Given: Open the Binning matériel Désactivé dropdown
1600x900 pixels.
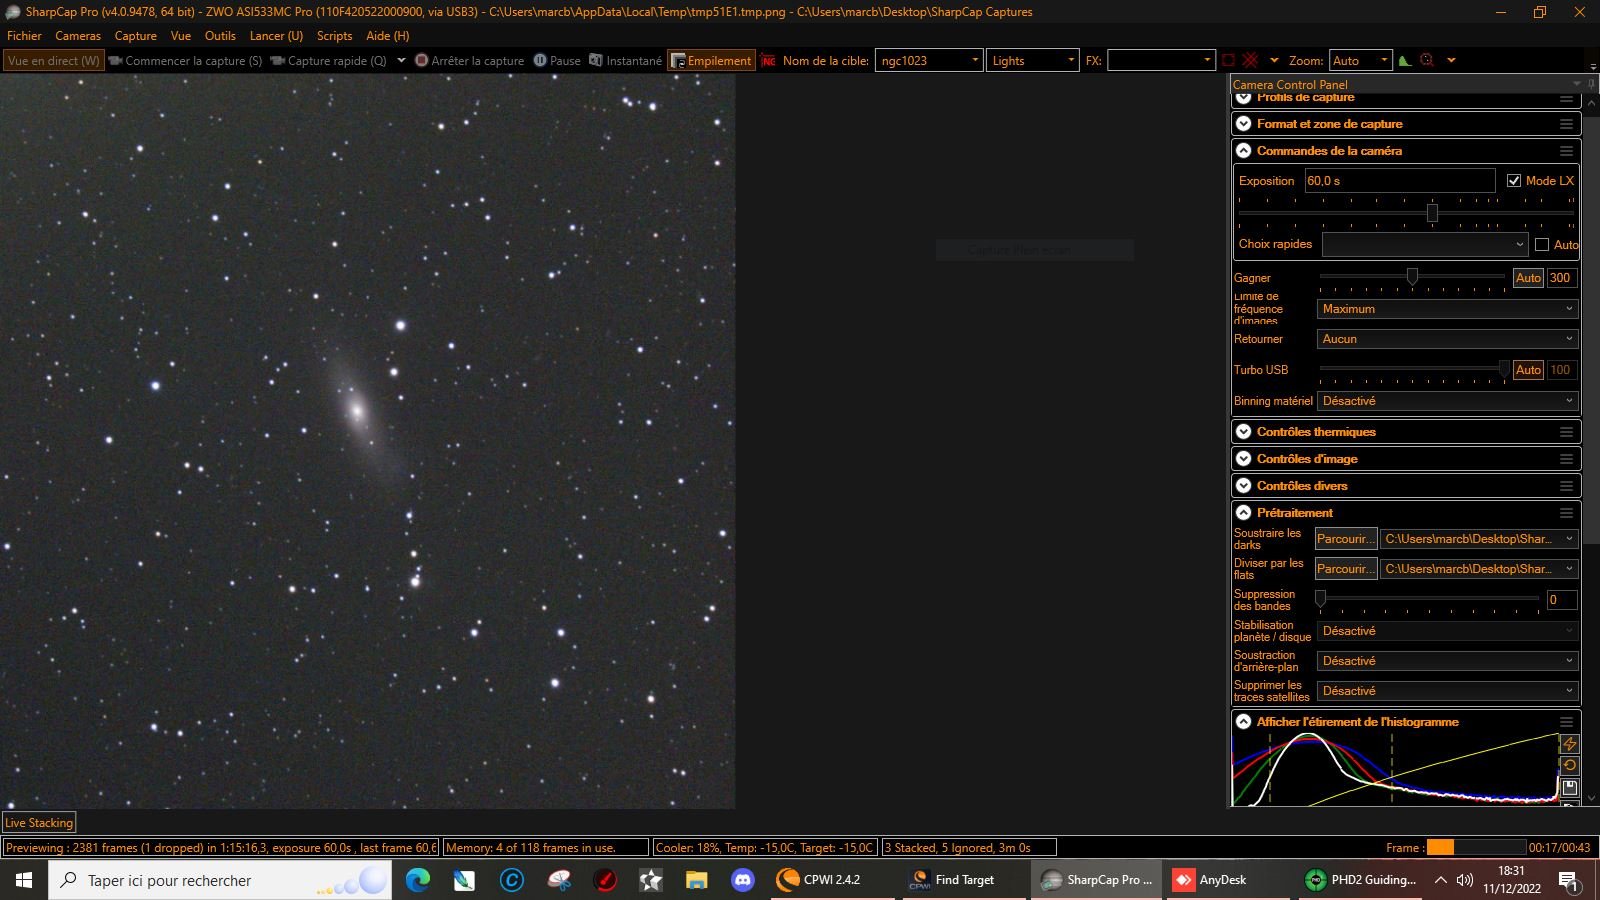Looking at the screenshot, I should pyautogui.click(x=1448, y=401).
